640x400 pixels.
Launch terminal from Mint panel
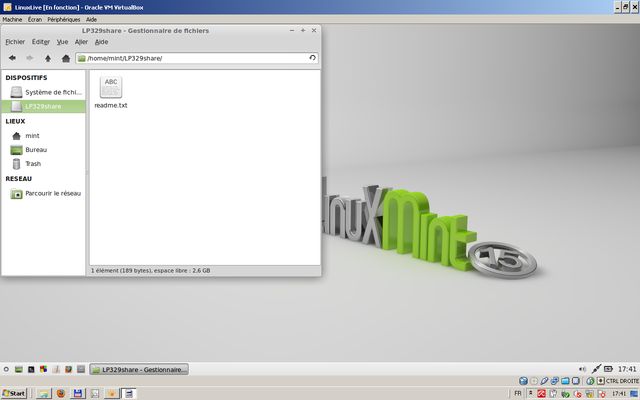[x=31, y=369]
